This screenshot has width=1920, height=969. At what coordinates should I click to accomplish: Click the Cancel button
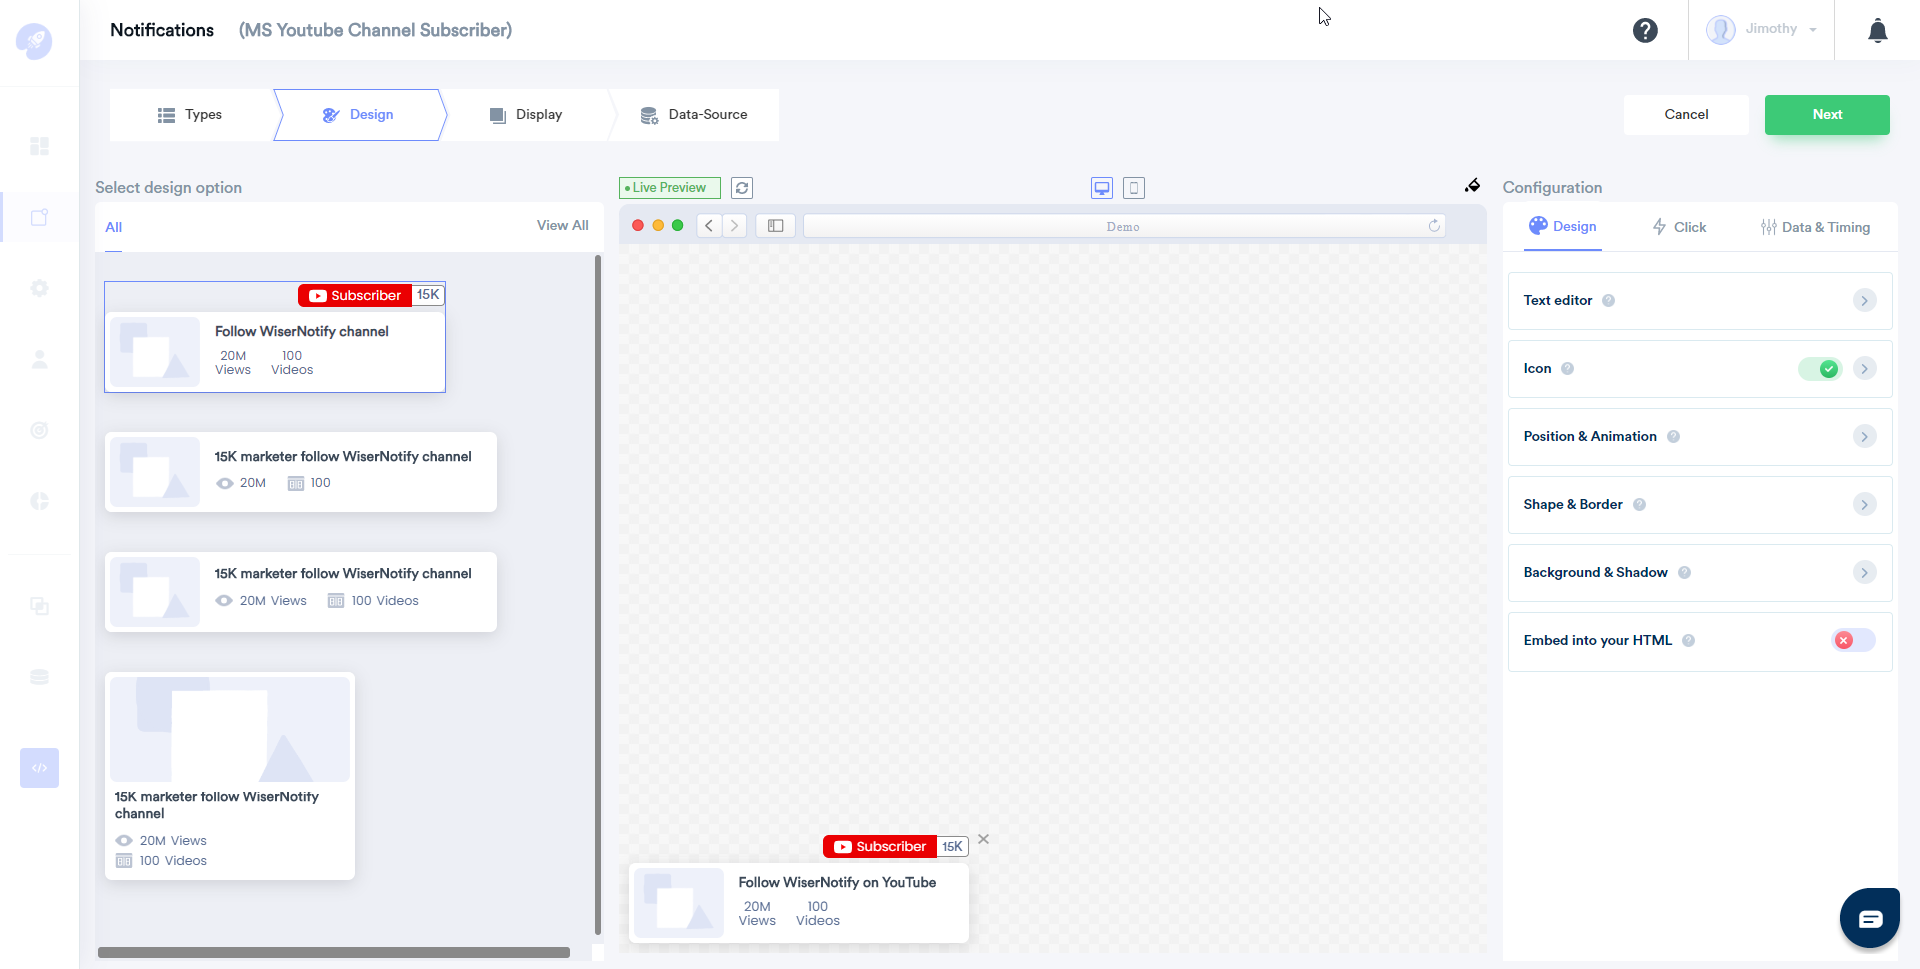coord(1686,115)
